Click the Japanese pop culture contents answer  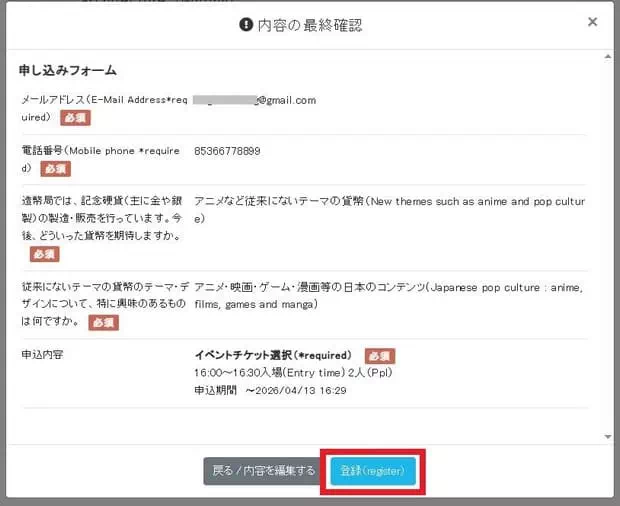[388, 295]
